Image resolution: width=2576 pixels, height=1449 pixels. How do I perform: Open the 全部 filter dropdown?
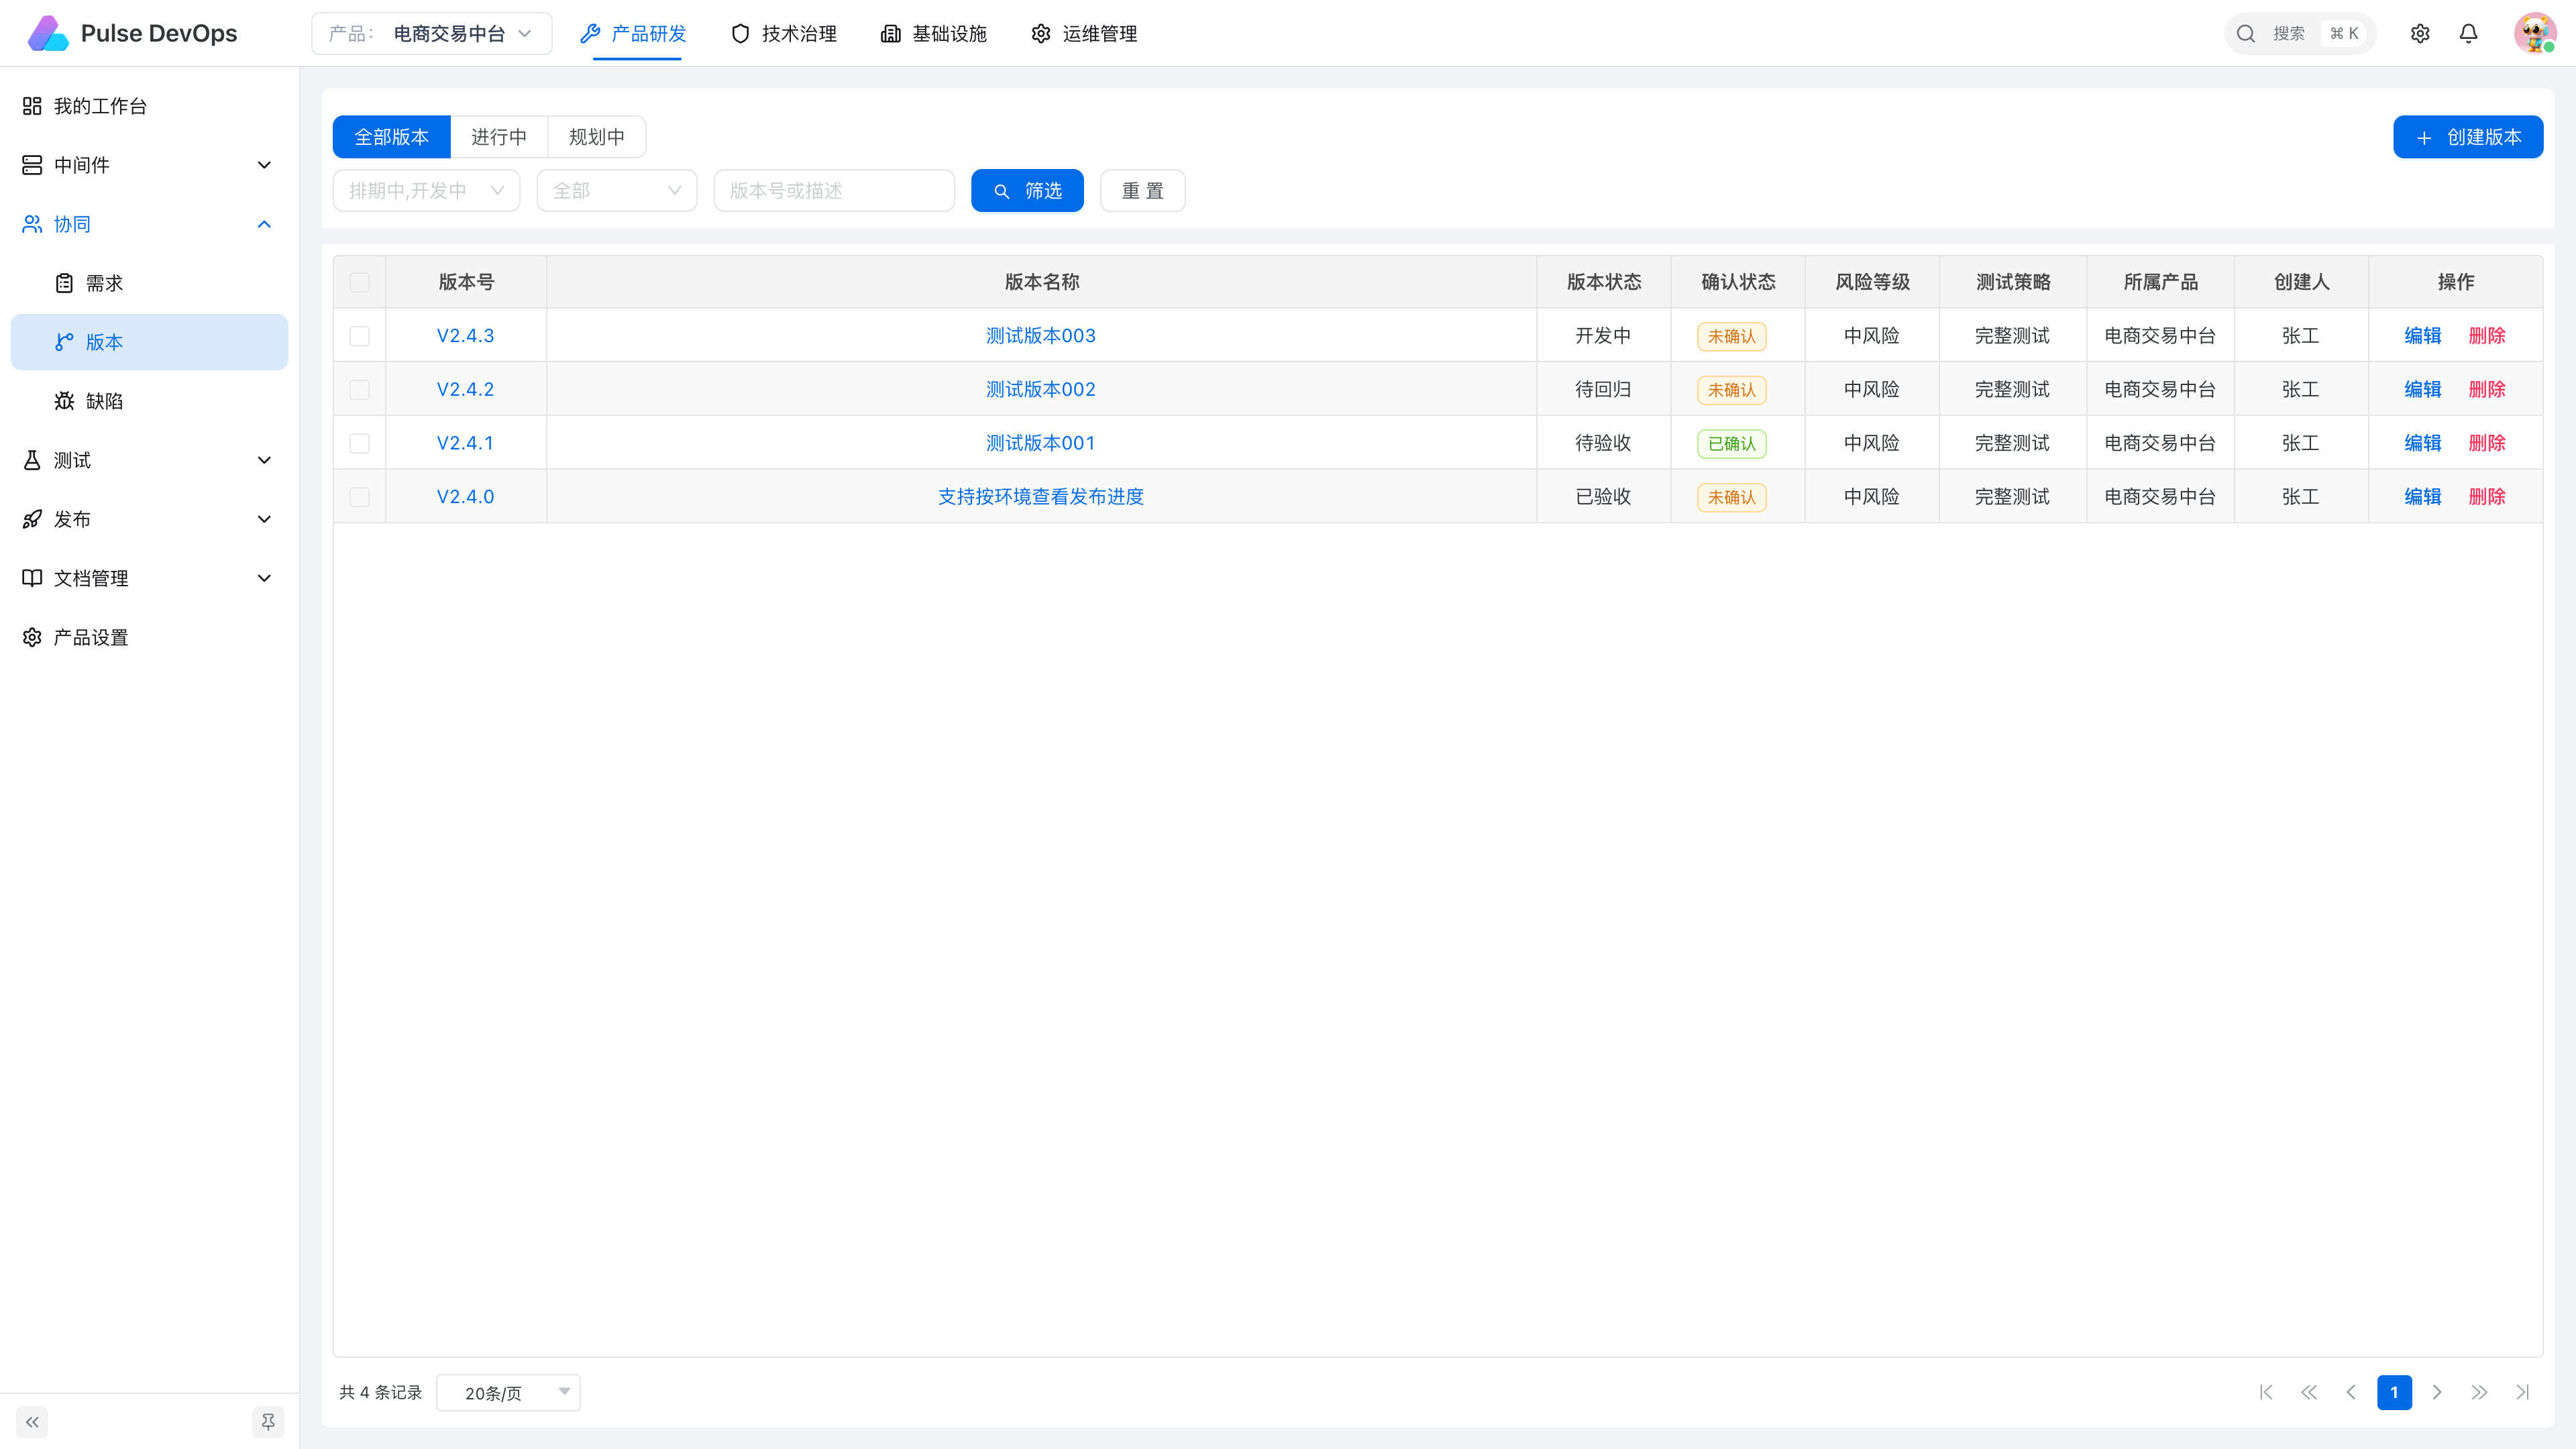(617, 190)
